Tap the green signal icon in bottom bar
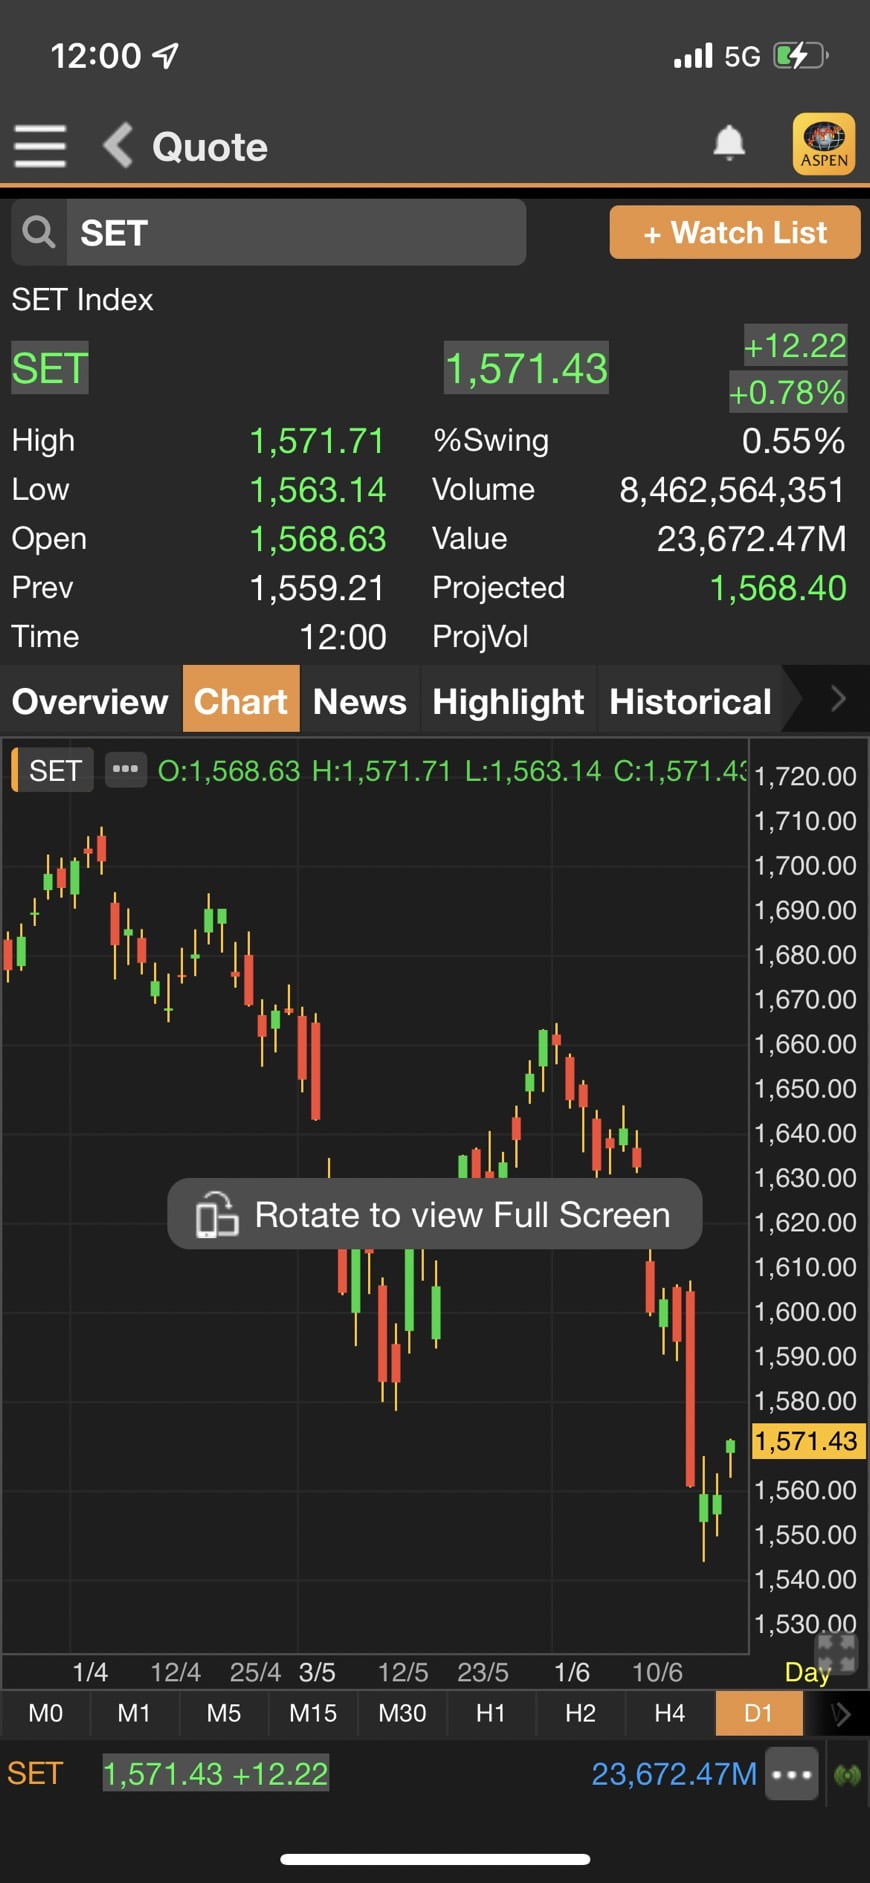This screenshot has width=870, height=1883. coord(847,1775)
